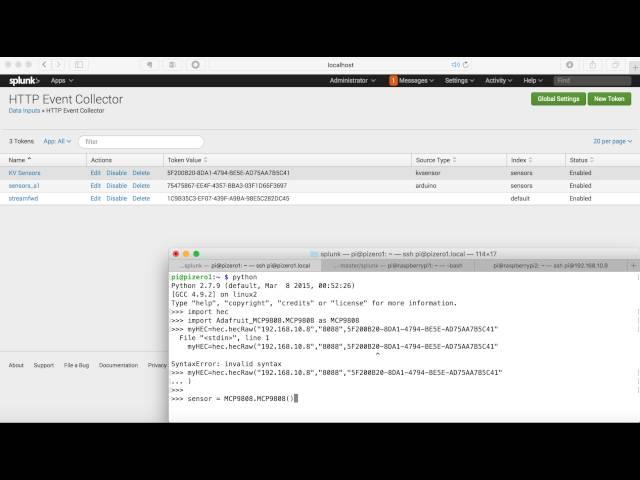Open the App: All filter dropdown
640x480 pixels.
(57, 141)
